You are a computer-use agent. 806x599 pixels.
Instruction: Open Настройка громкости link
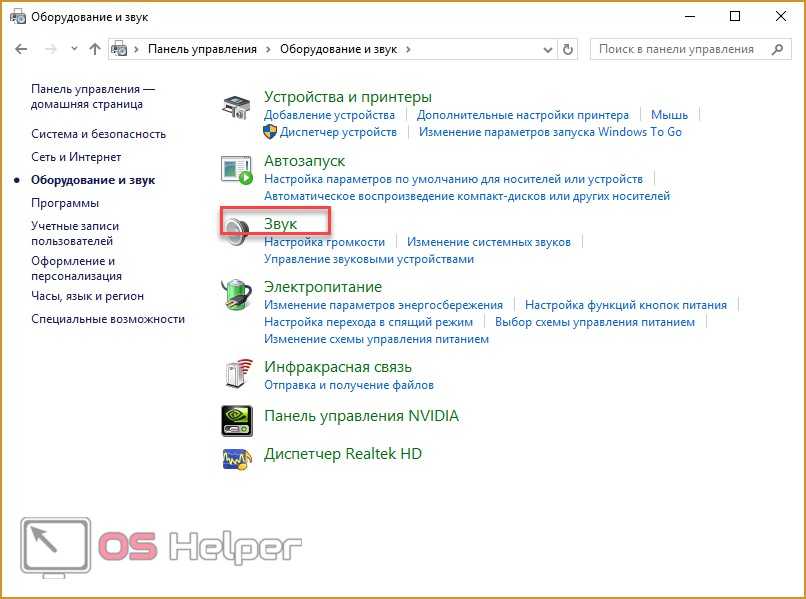click(x=324, y=242)
